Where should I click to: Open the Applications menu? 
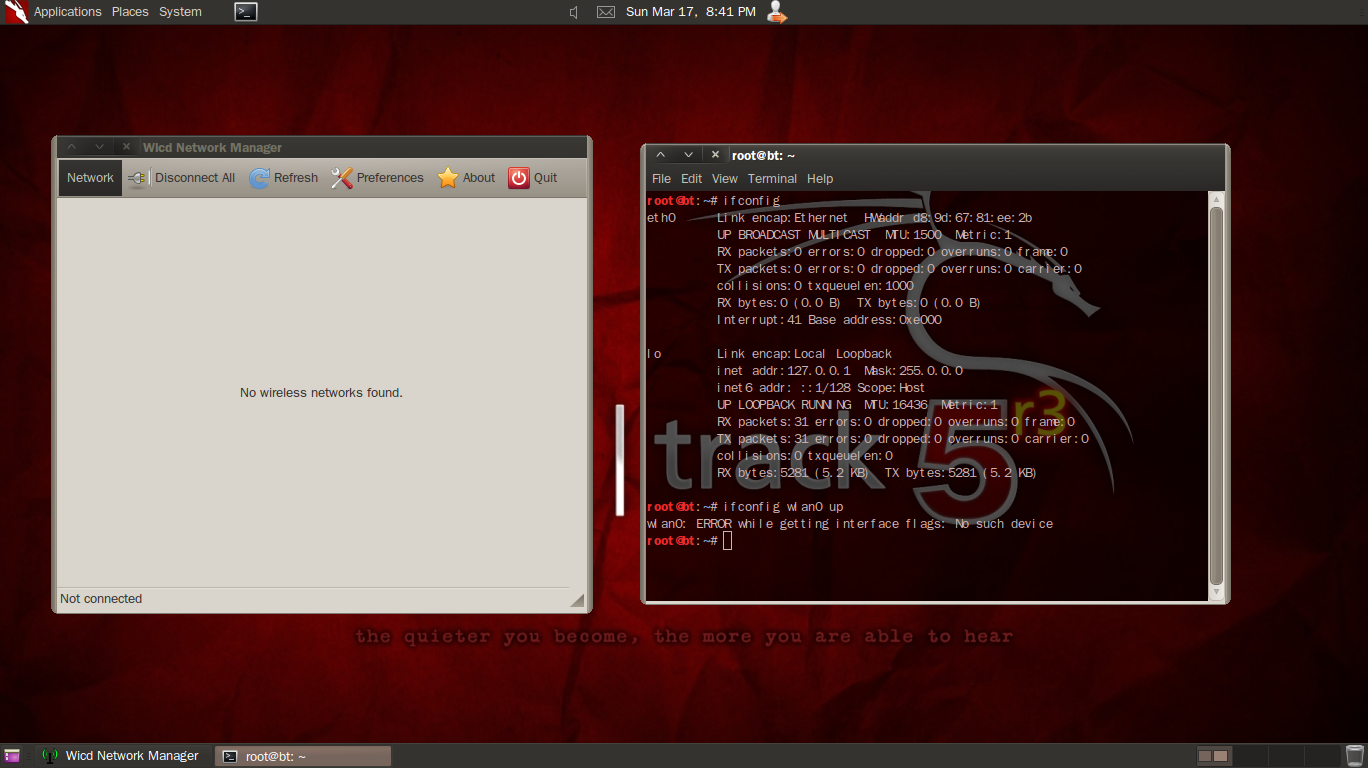tap(67, 12)
